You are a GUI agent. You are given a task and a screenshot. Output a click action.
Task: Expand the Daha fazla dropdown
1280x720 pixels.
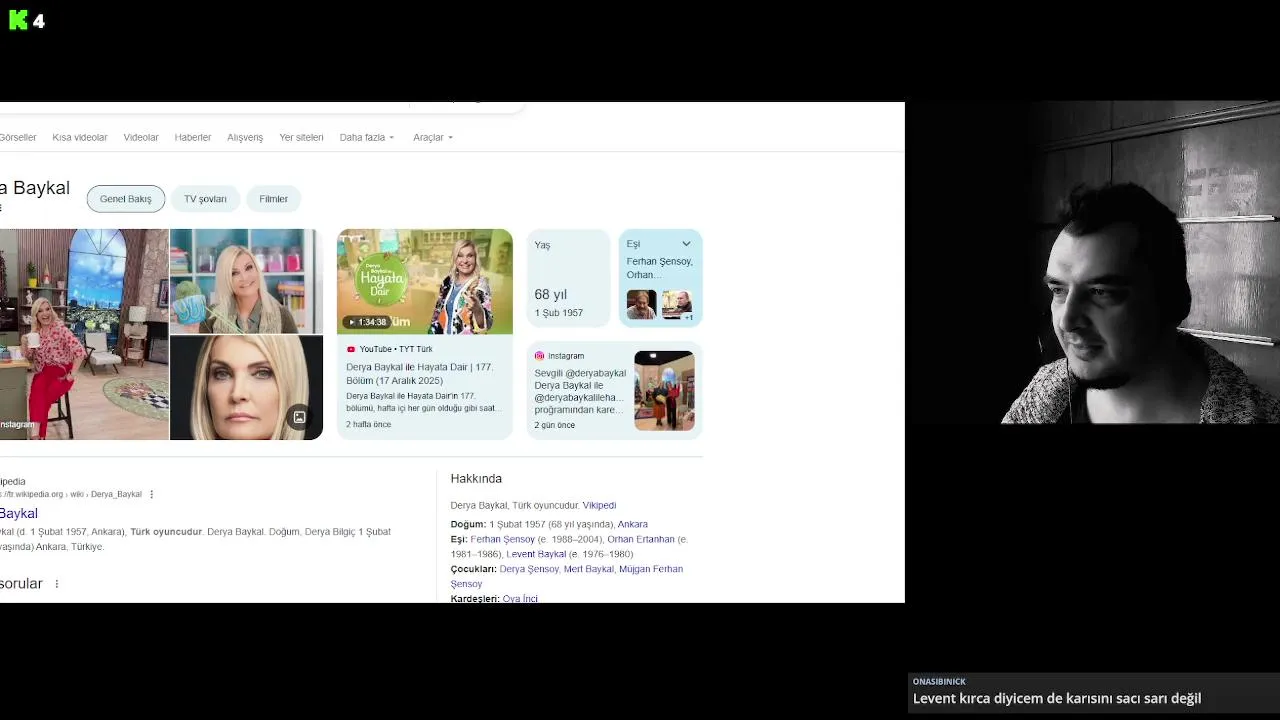click(367, 137)
